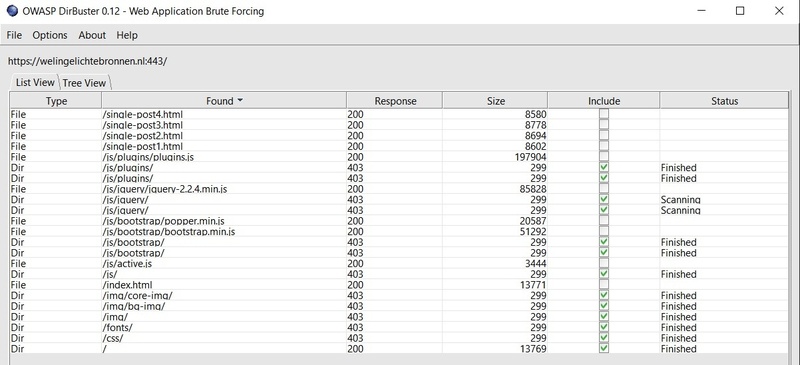
Task: Check Include for /index.html row
Action: 604,285
